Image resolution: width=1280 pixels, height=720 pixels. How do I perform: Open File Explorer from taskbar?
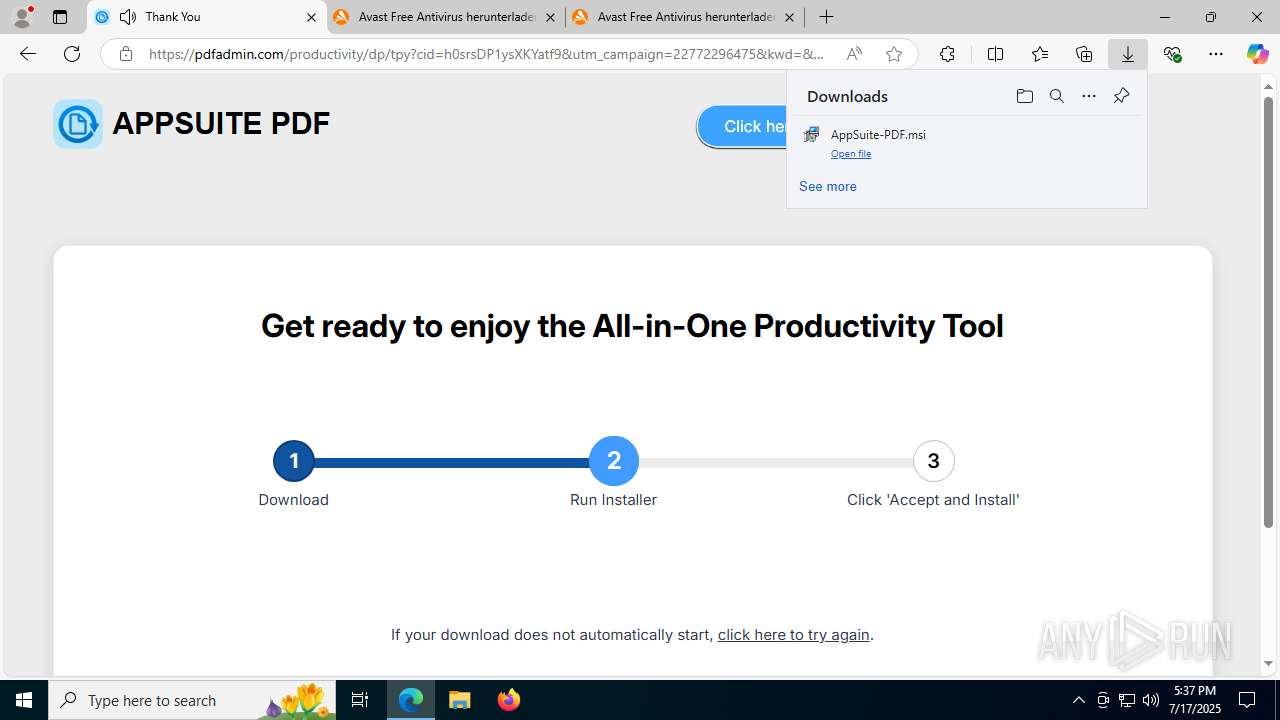point(459,700)
